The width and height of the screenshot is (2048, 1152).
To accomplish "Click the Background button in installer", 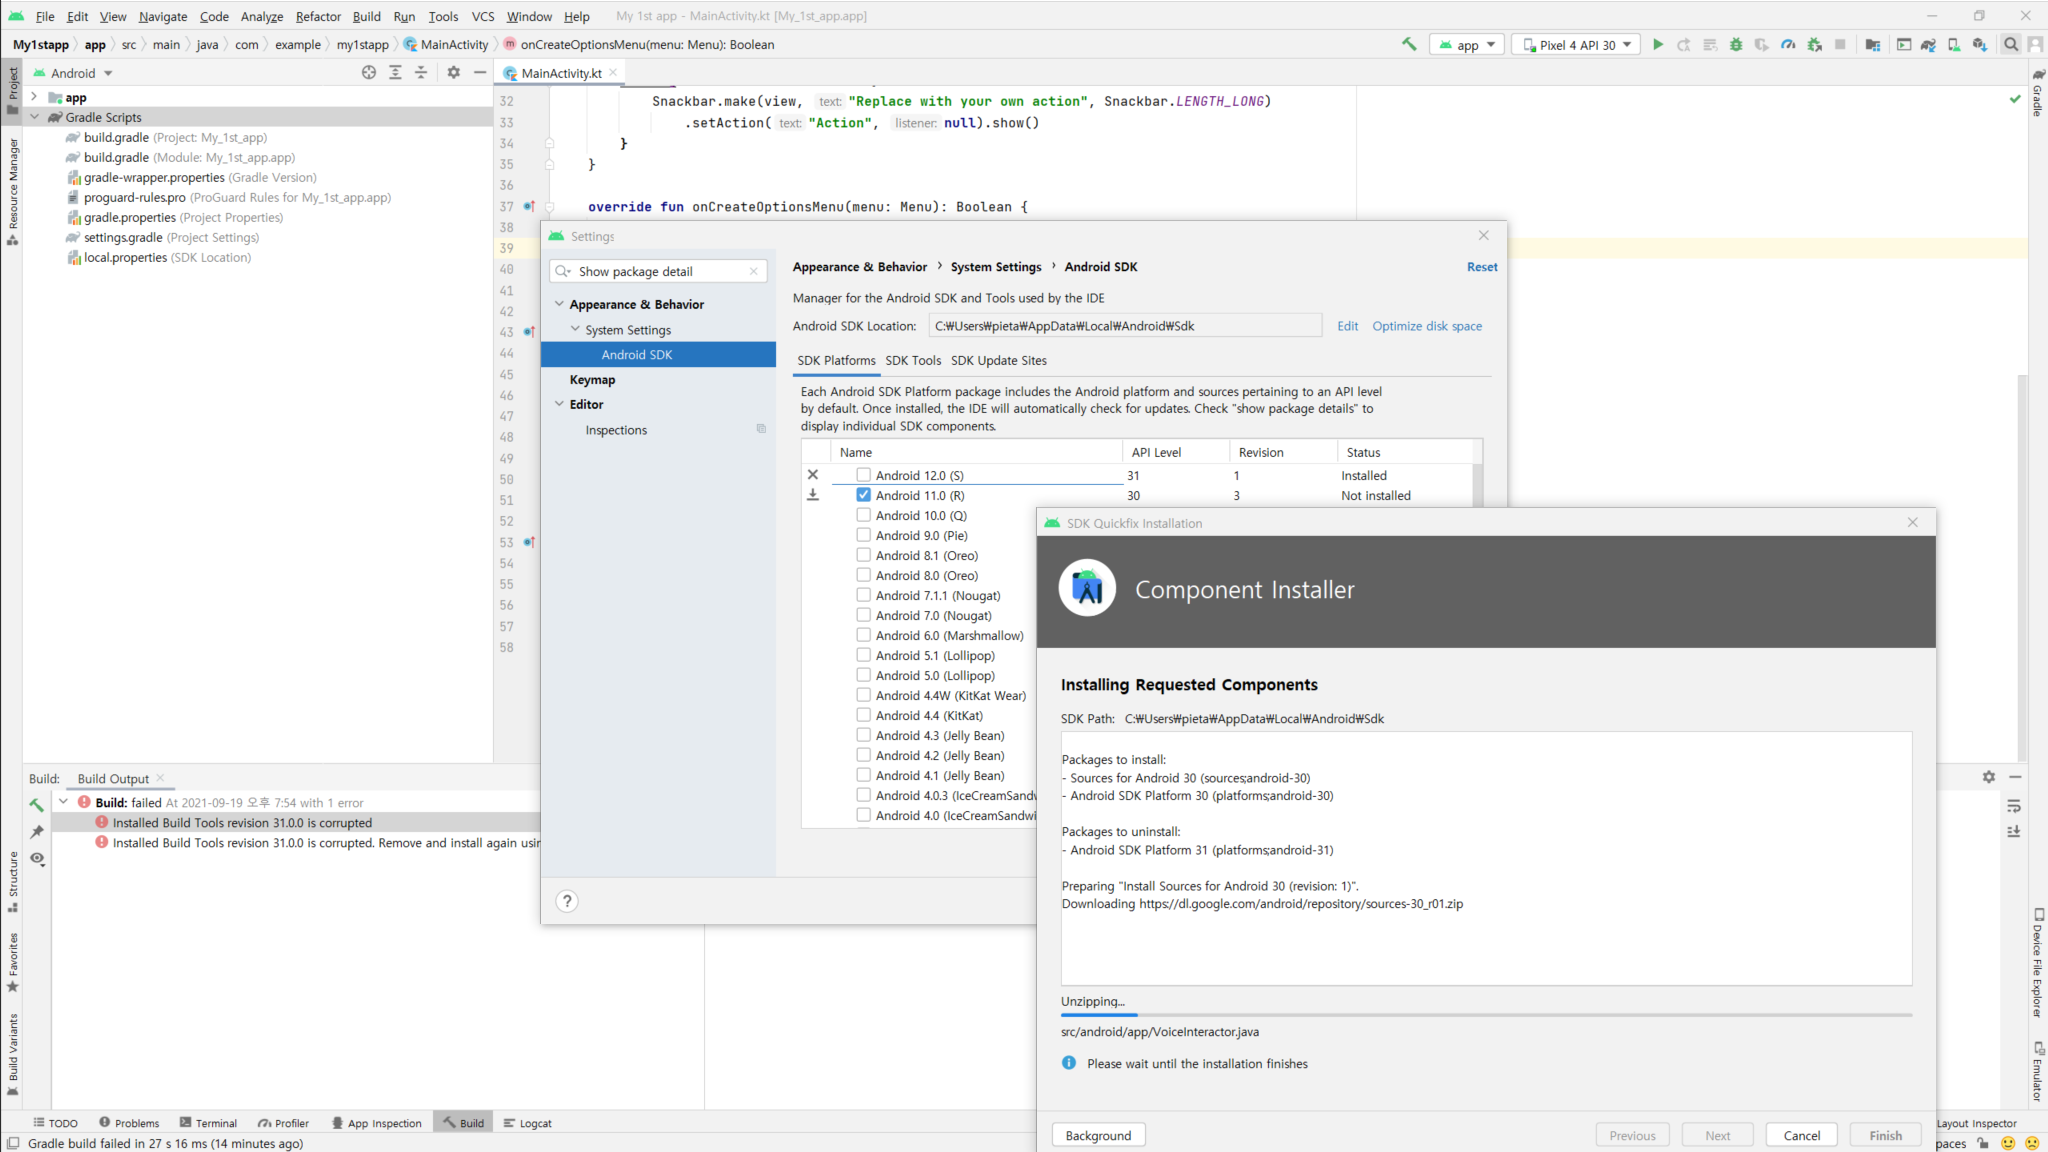I will 1098,1135.
